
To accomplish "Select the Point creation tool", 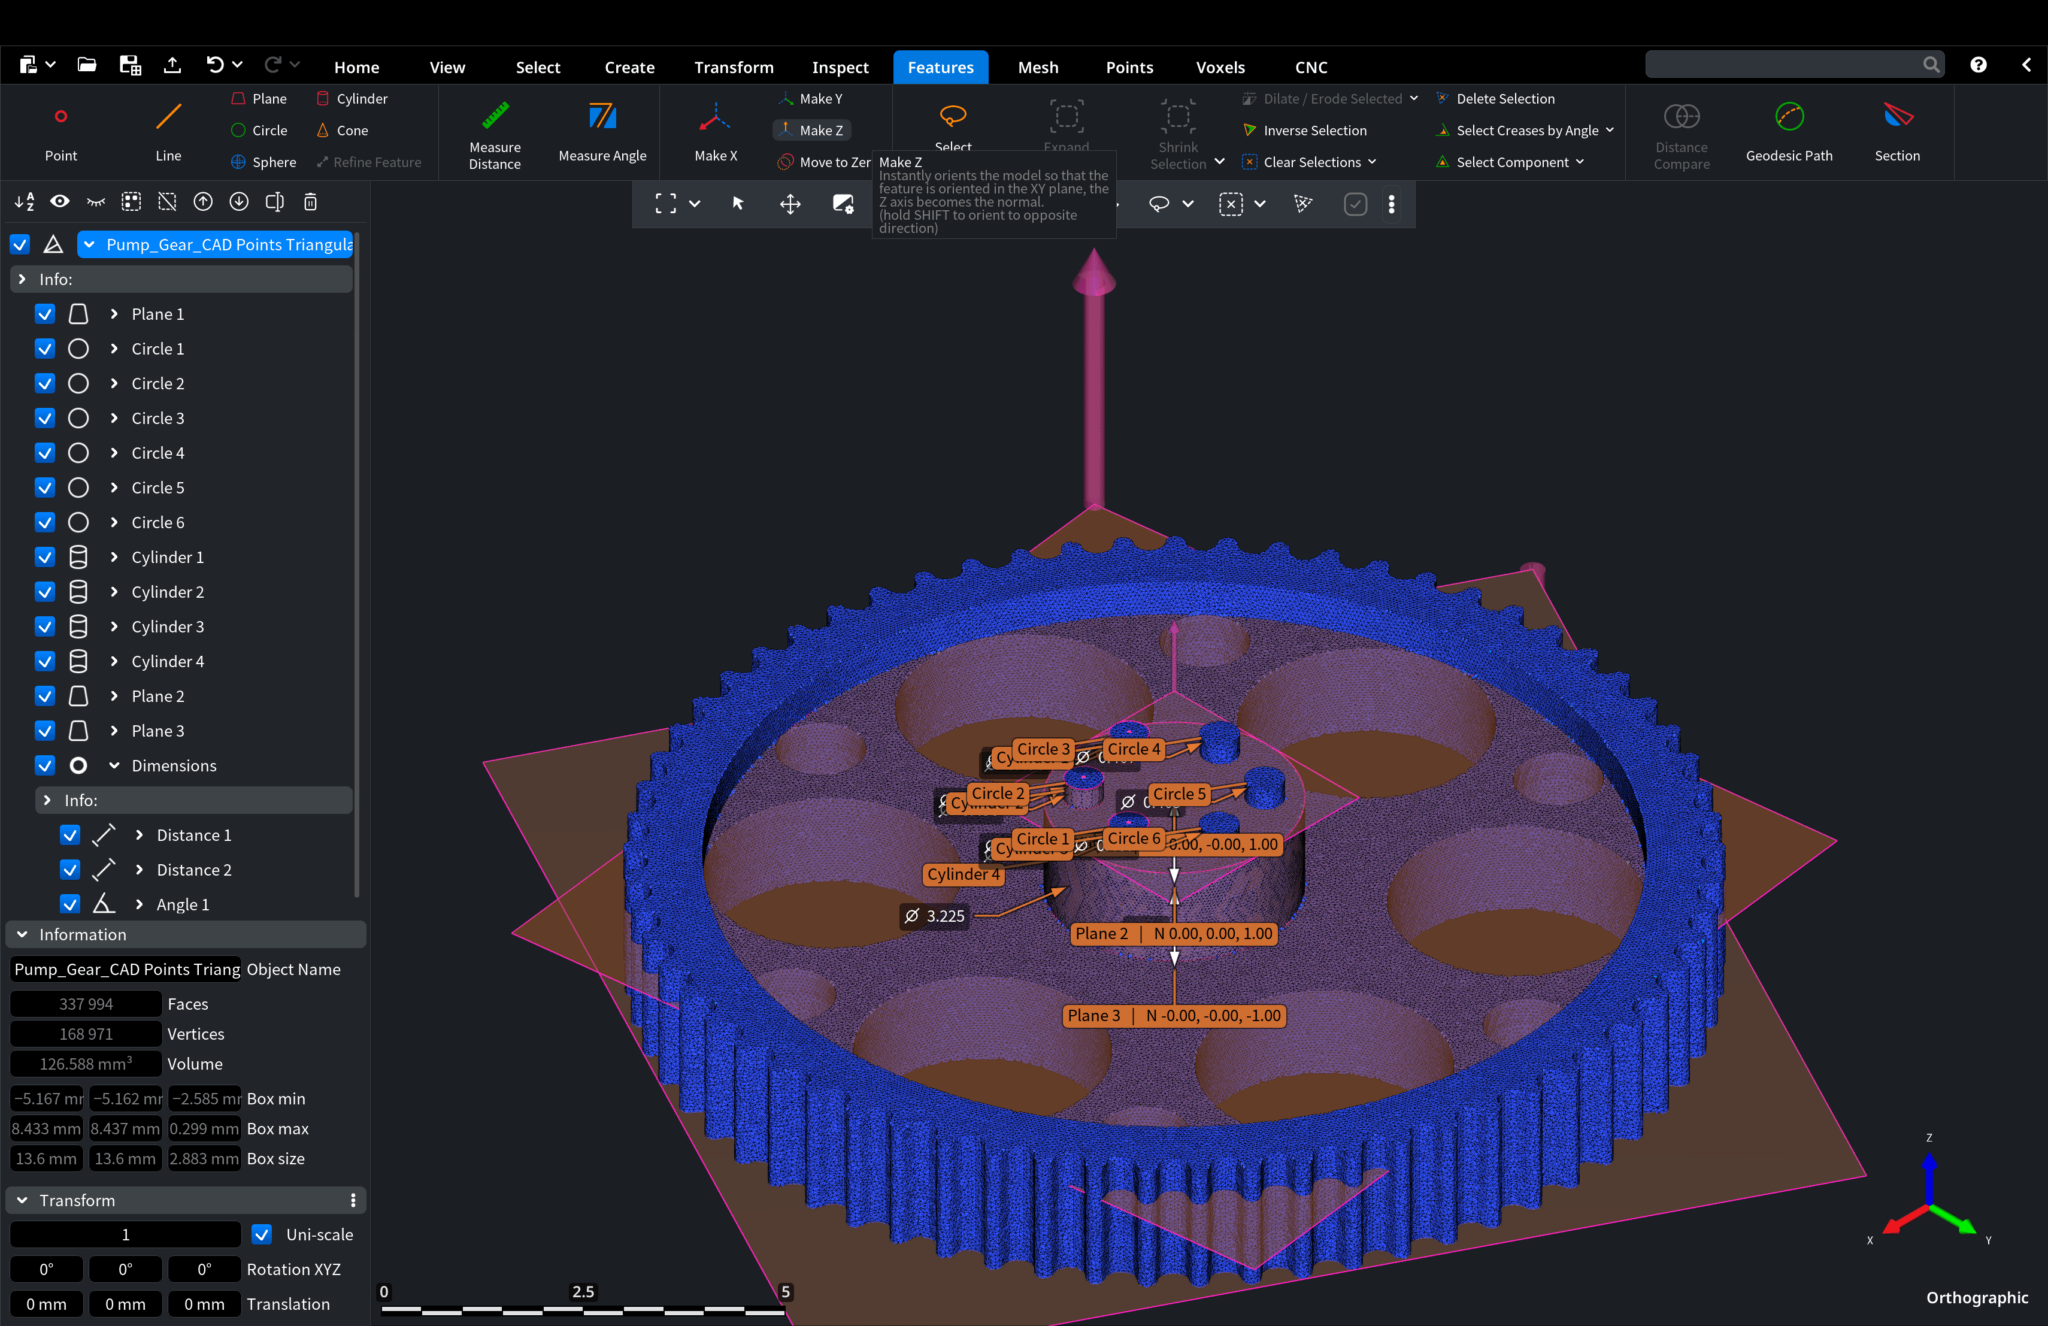I will click(60, 130).
